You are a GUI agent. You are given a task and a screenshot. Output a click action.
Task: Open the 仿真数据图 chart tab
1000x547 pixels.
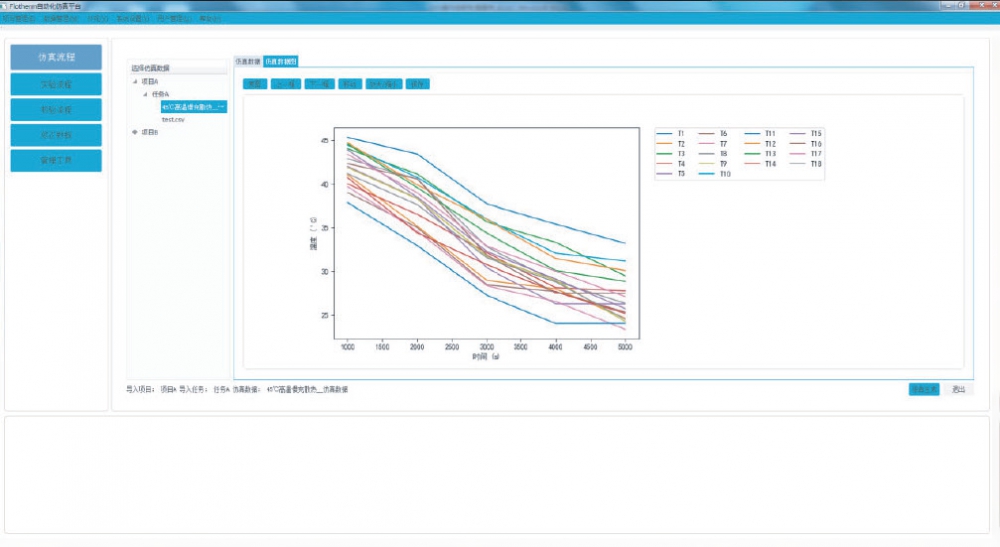pyautogui.click(x=280, y=61)
